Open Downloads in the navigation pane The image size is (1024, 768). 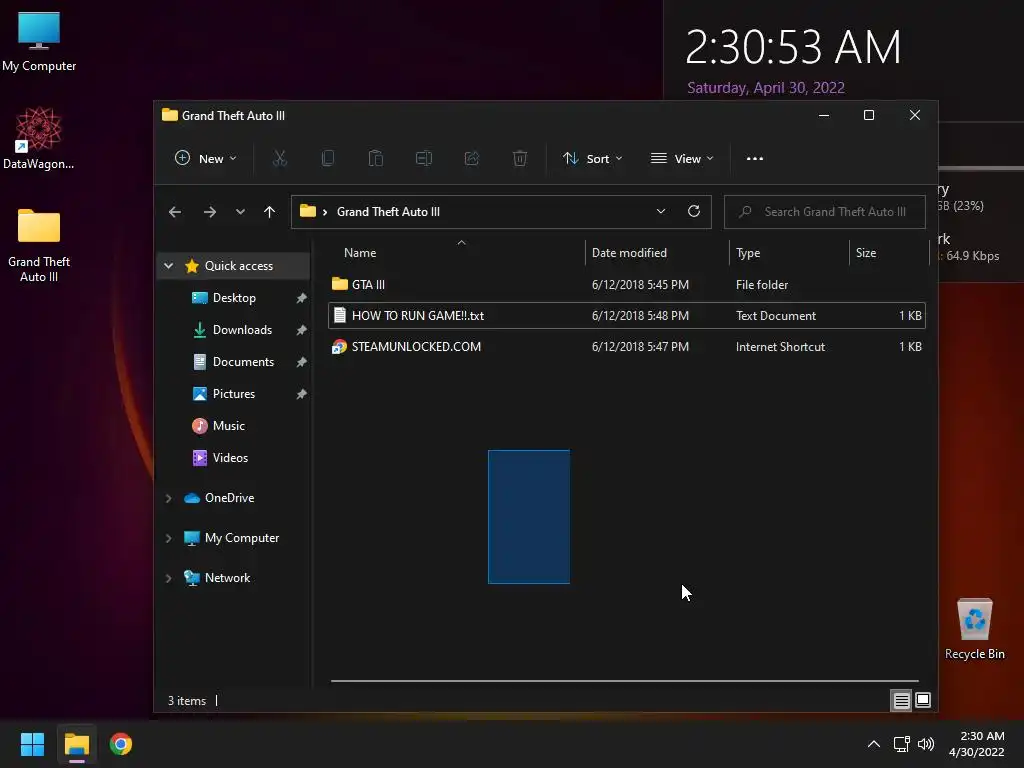(x=242, y=330)
